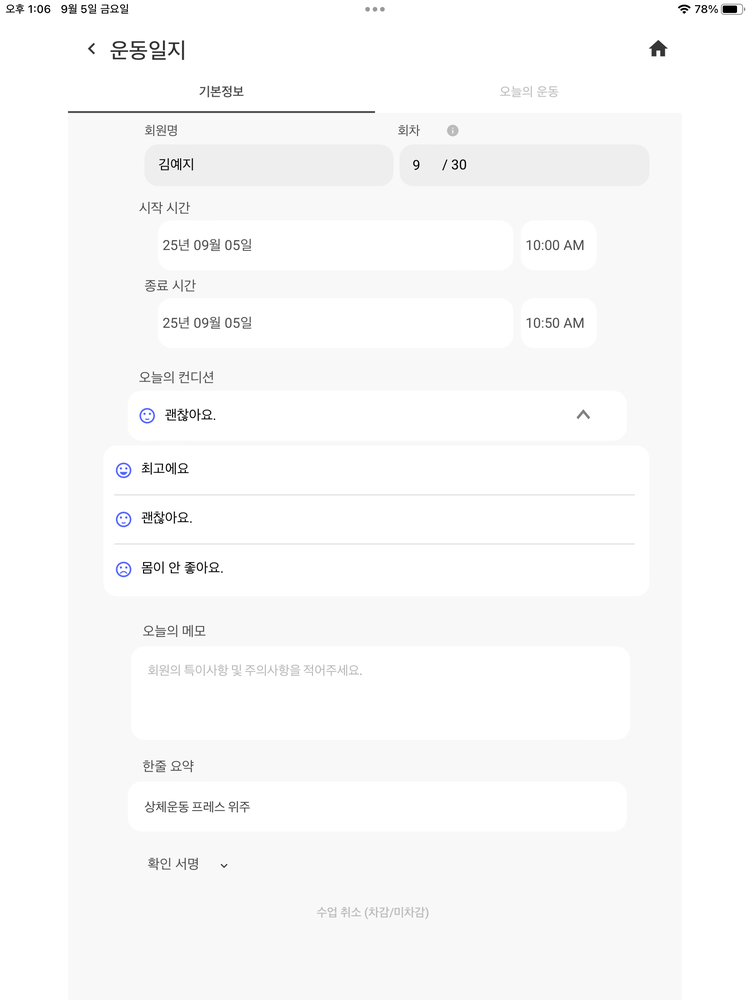Tap the back arrow beside 운동일지
This screenshot has height=1000, width=750.
92,49
